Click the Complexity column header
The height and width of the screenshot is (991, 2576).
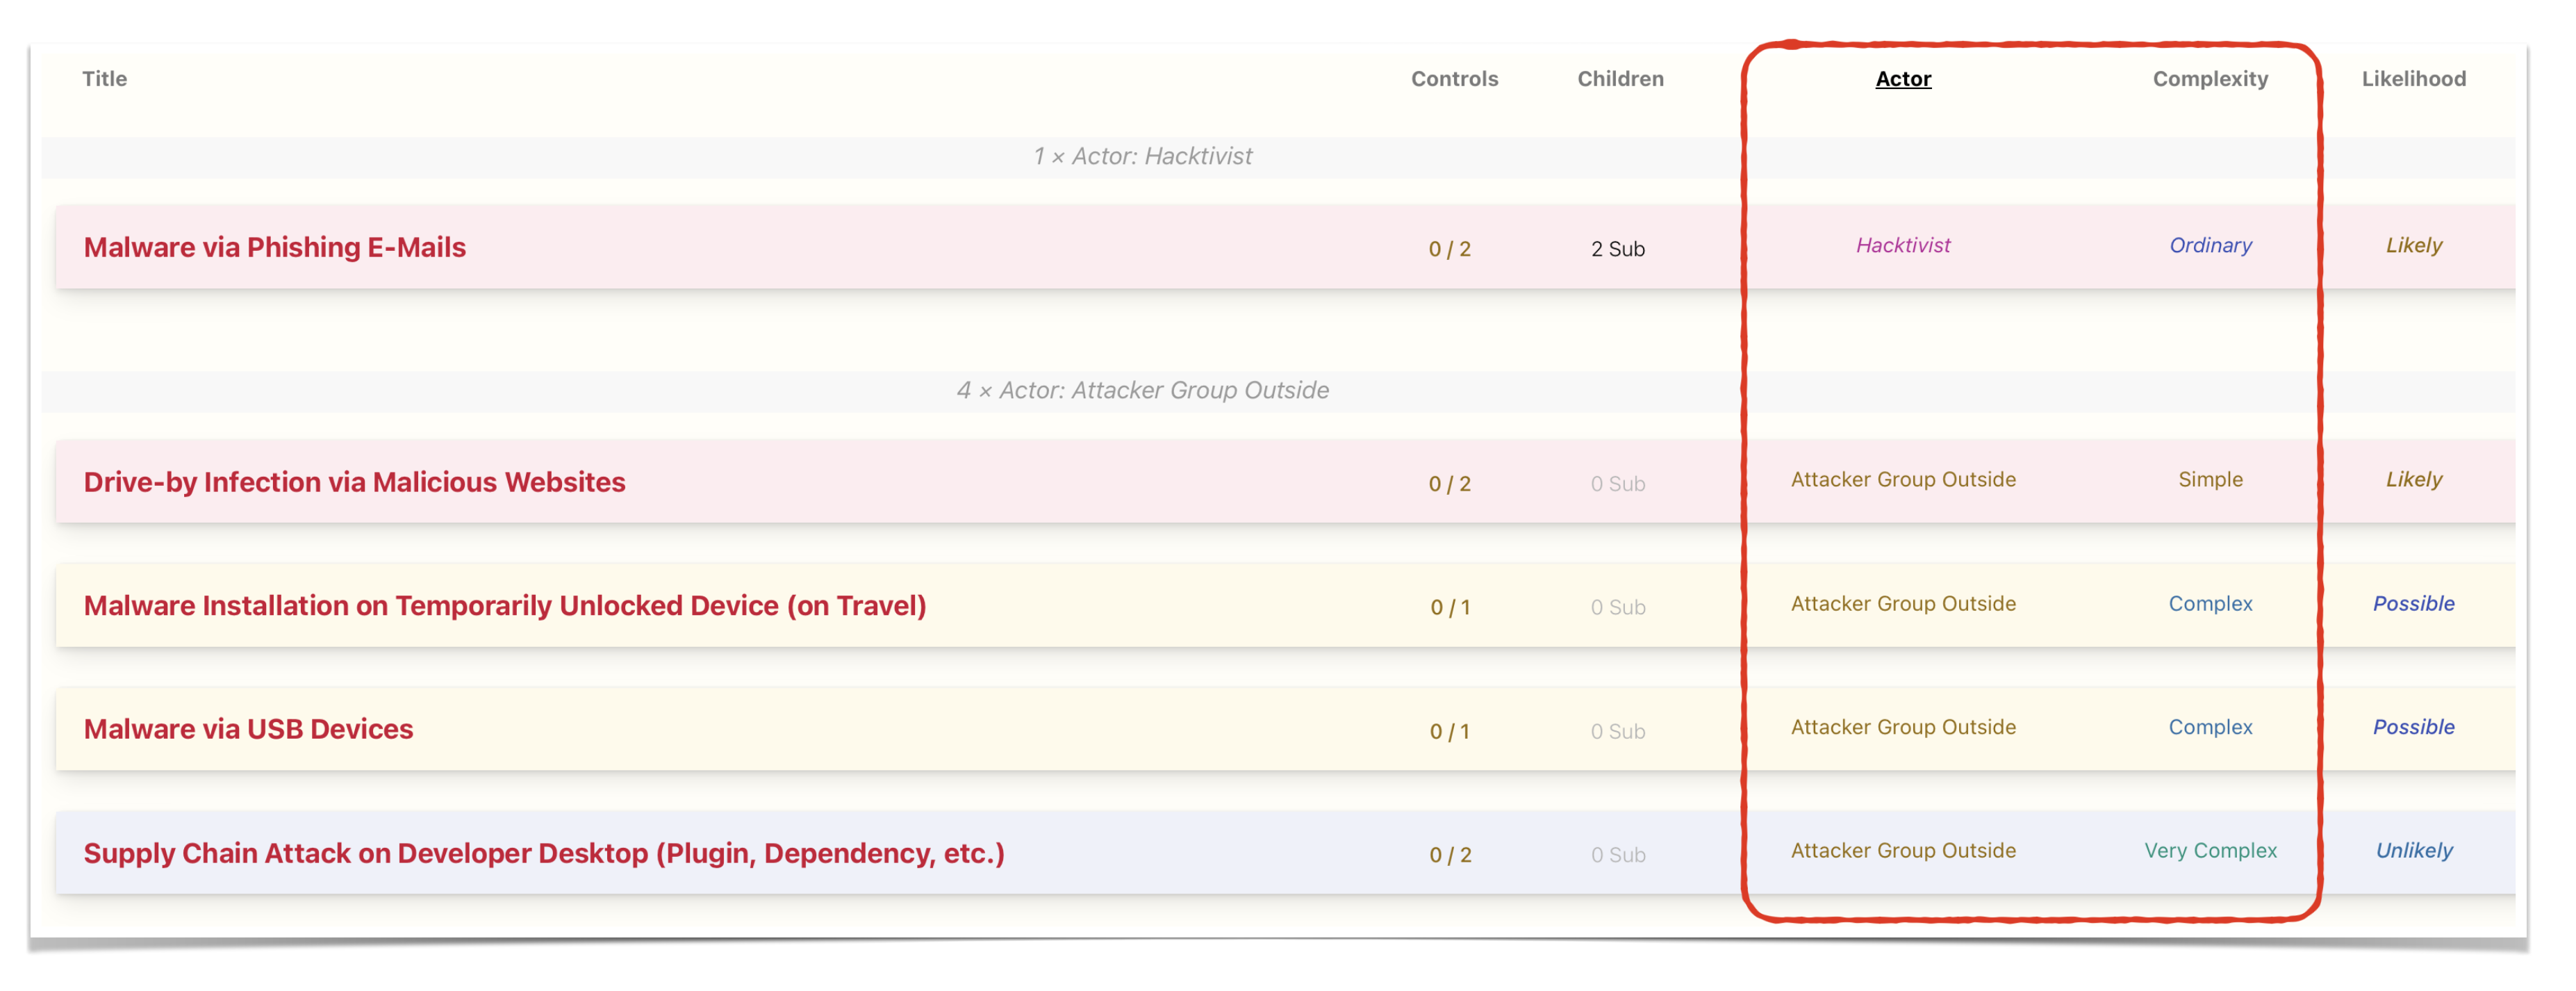[x=2209, y=79]
